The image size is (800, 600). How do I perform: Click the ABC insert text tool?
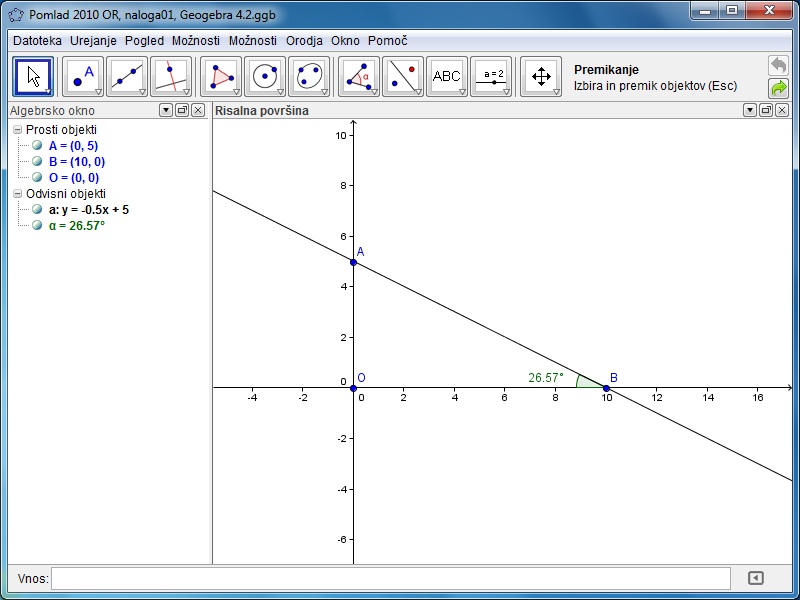447,76
